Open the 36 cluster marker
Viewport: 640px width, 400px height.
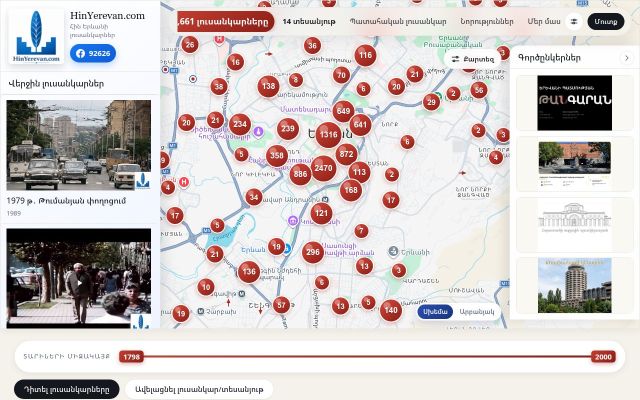312,46
